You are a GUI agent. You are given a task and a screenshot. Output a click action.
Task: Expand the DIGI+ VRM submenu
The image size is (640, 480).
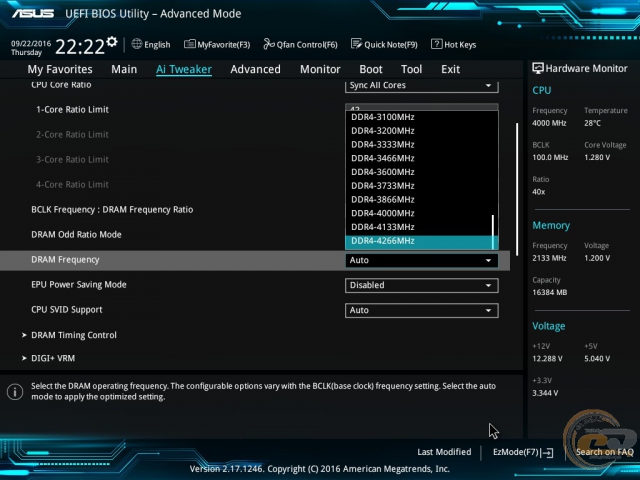pos(53,358)
